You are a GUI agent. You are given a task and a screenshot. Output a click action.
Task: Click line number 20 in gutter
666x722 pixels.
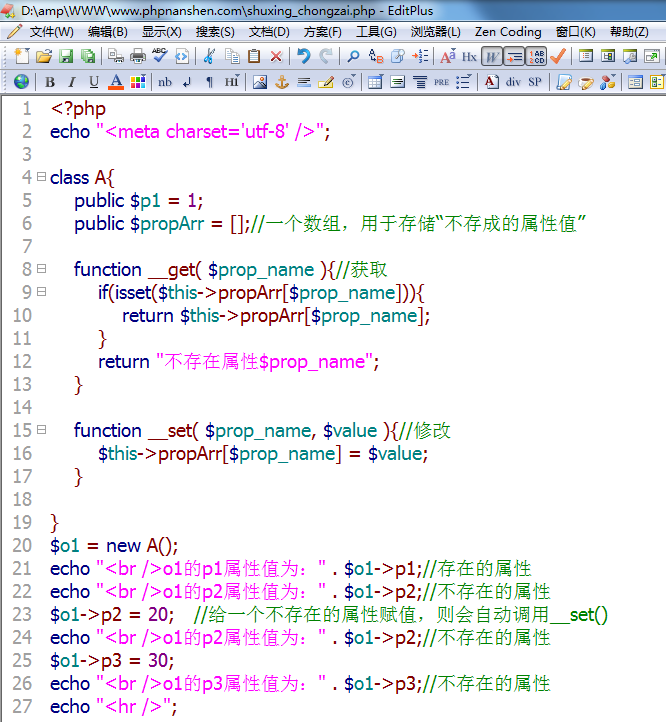click(22, 546)
